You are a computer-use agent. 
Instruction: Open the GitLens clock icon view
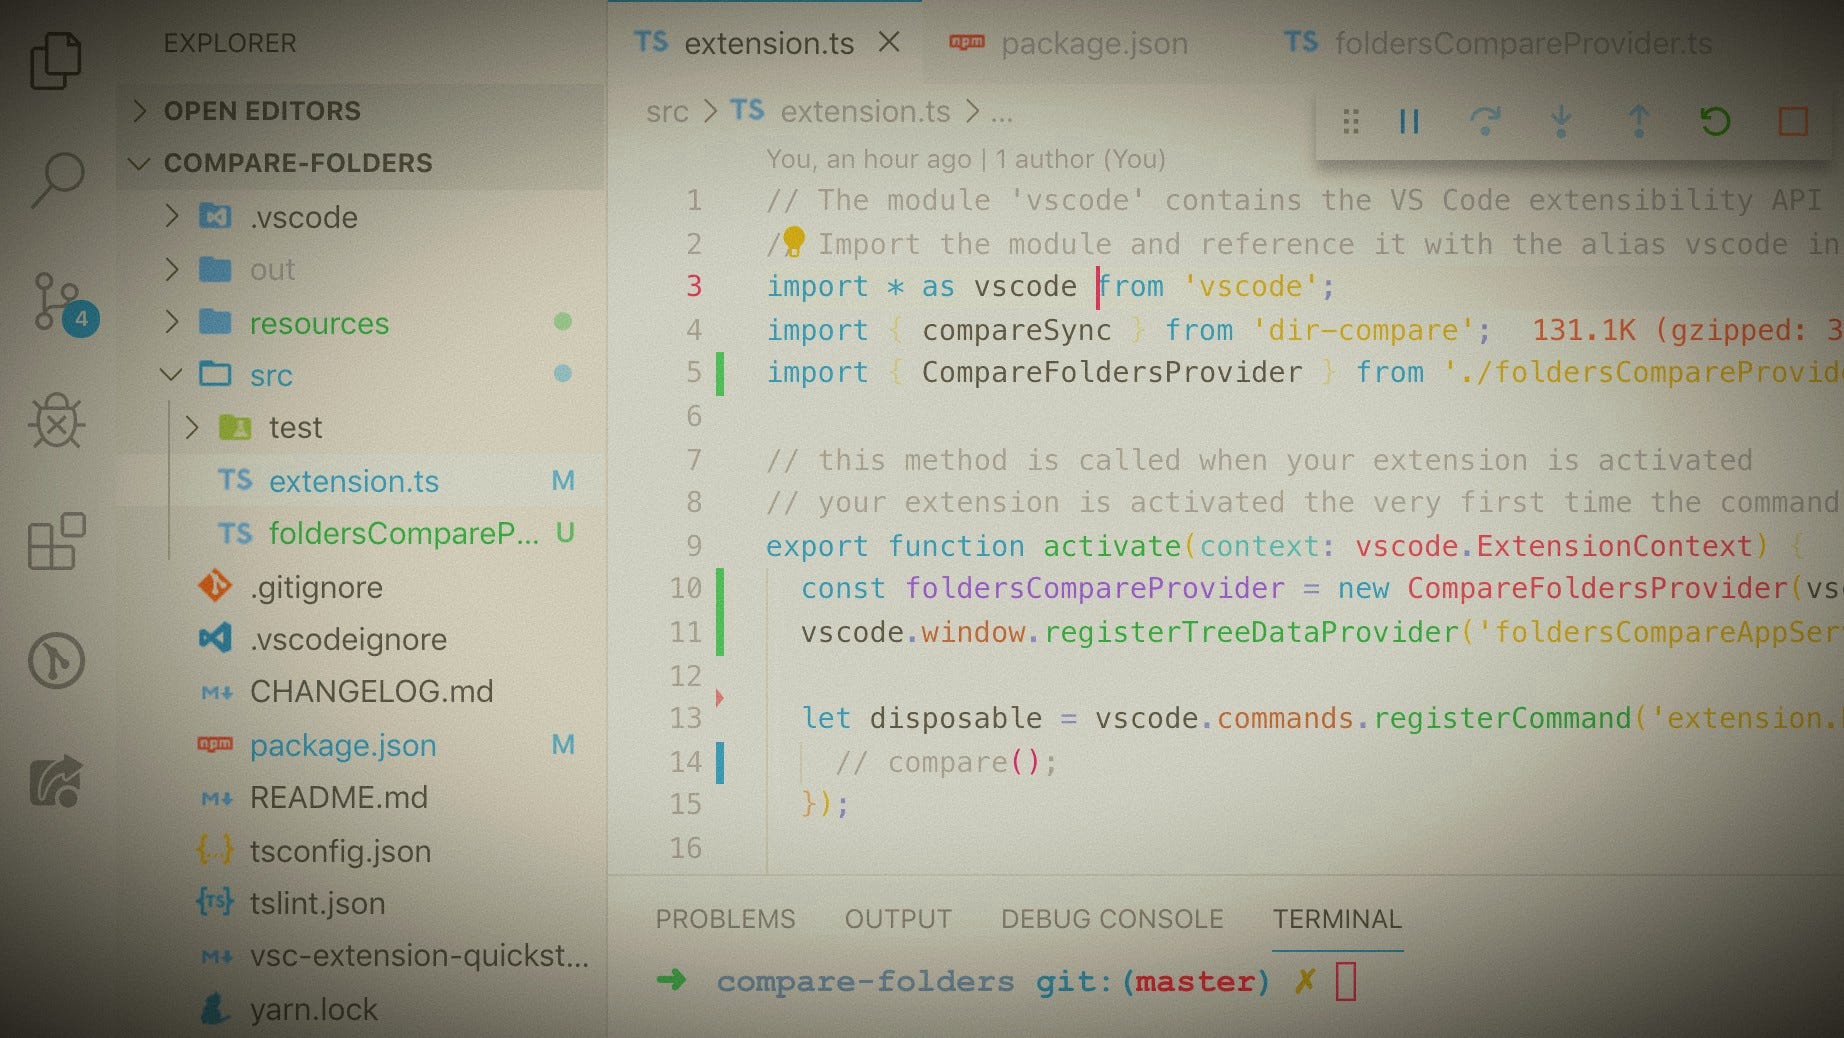pos(56,660)
